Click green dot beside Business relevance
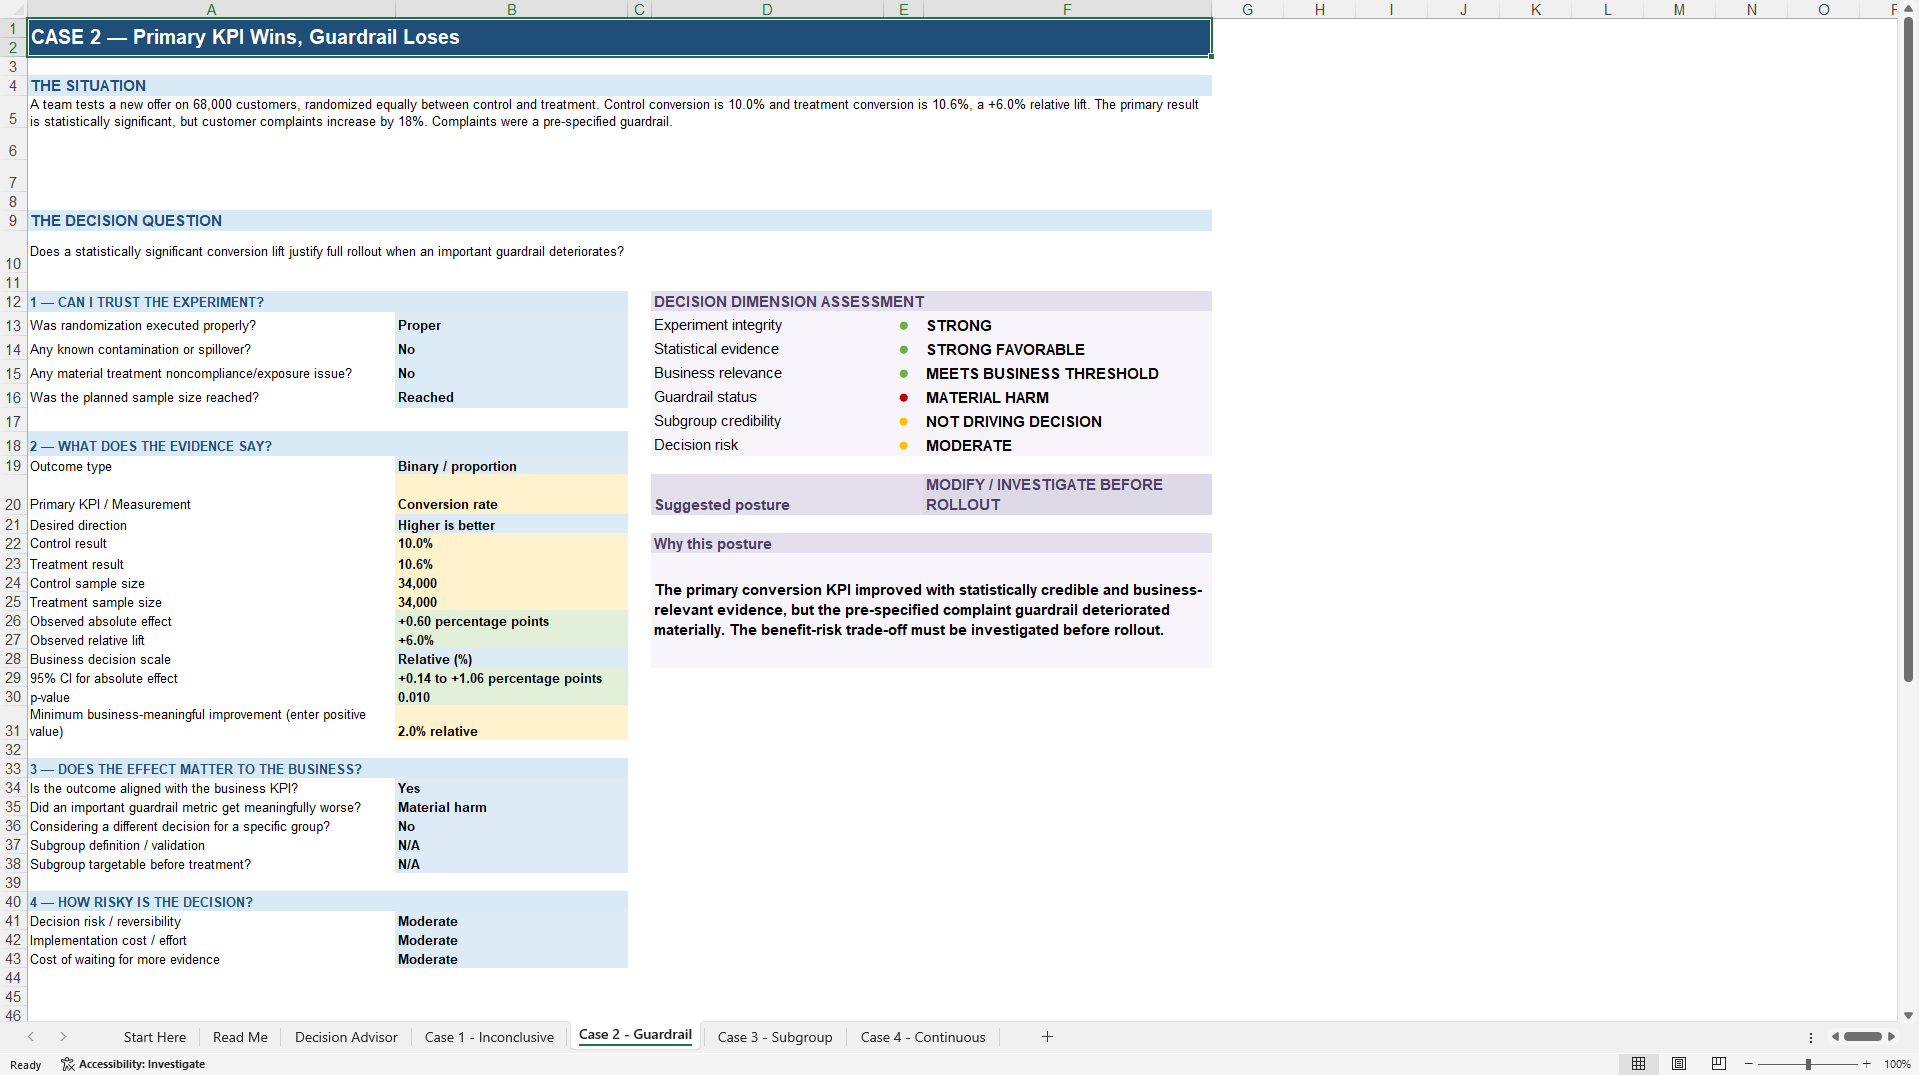 tap(903, 374)
